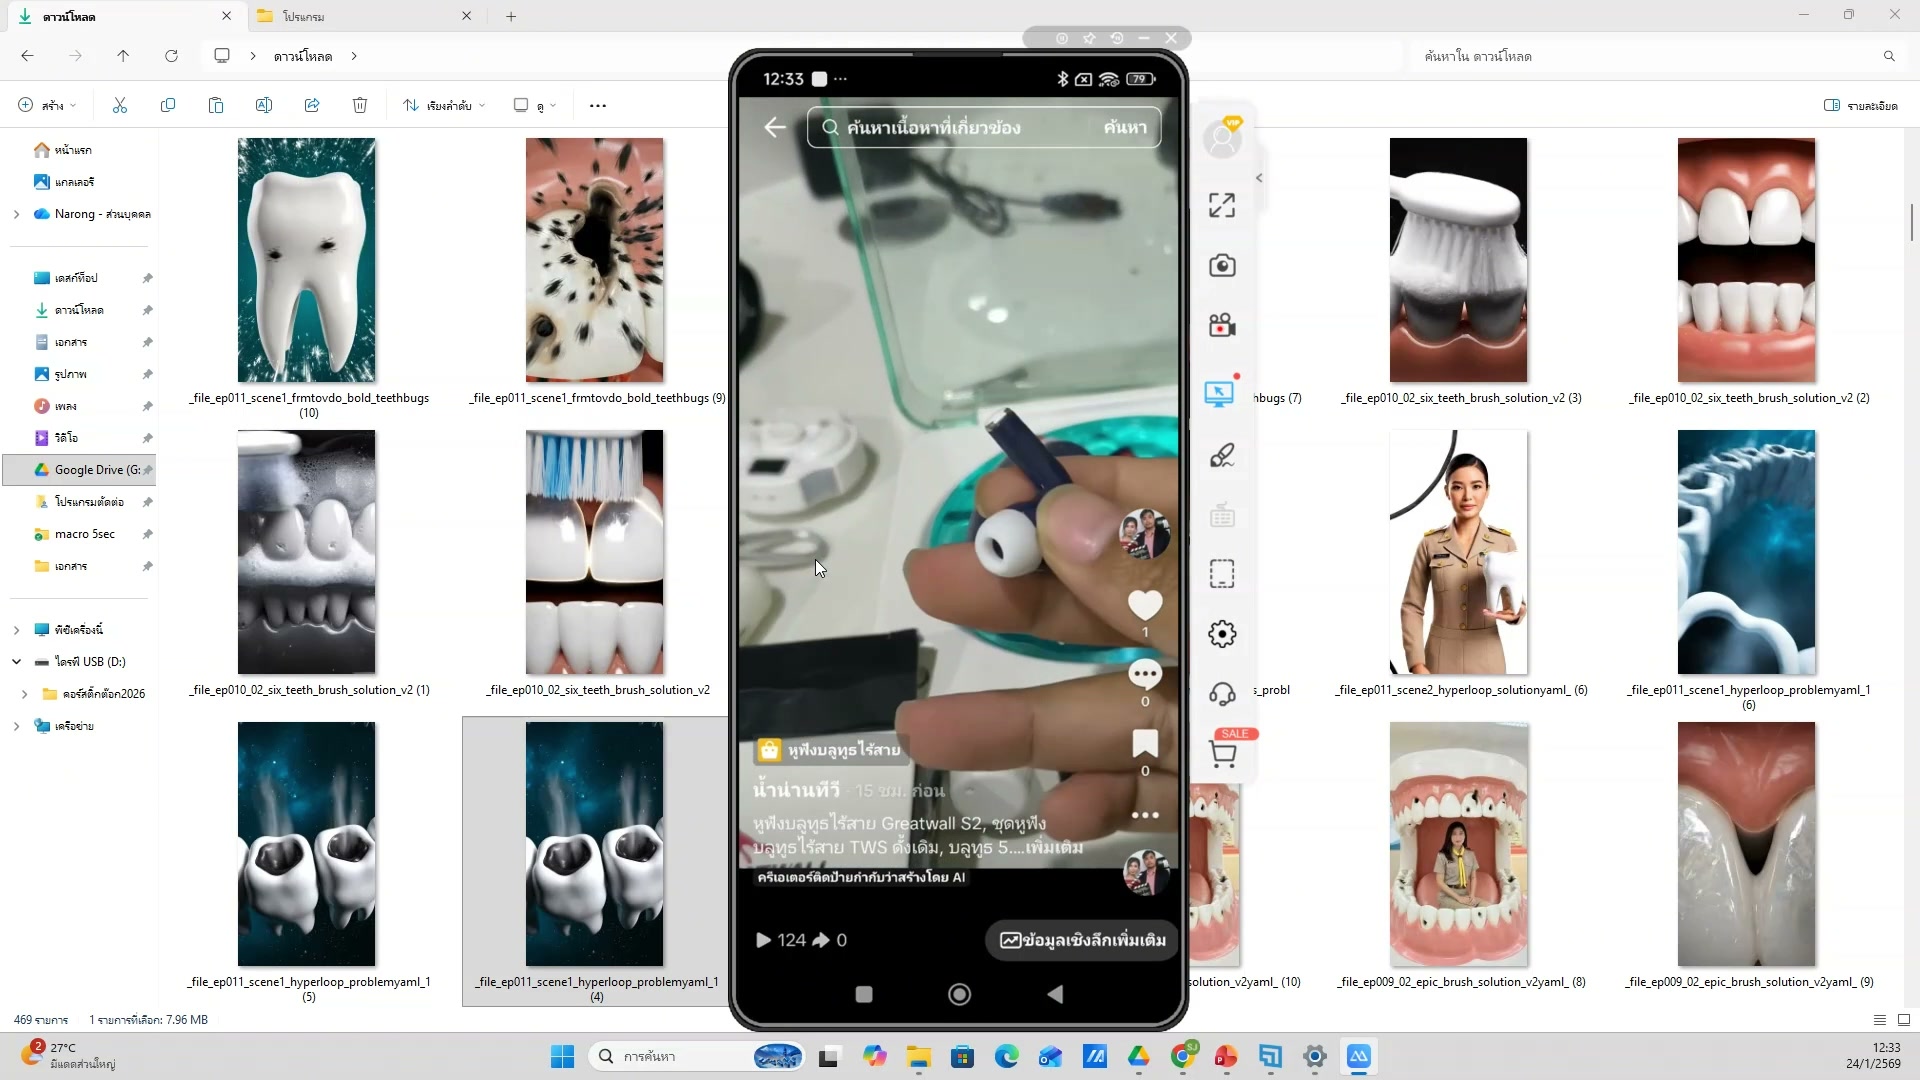Viewport: 1920px width, 1080px height.
Task: Tap the heart like button on video
Action: 1145,605
